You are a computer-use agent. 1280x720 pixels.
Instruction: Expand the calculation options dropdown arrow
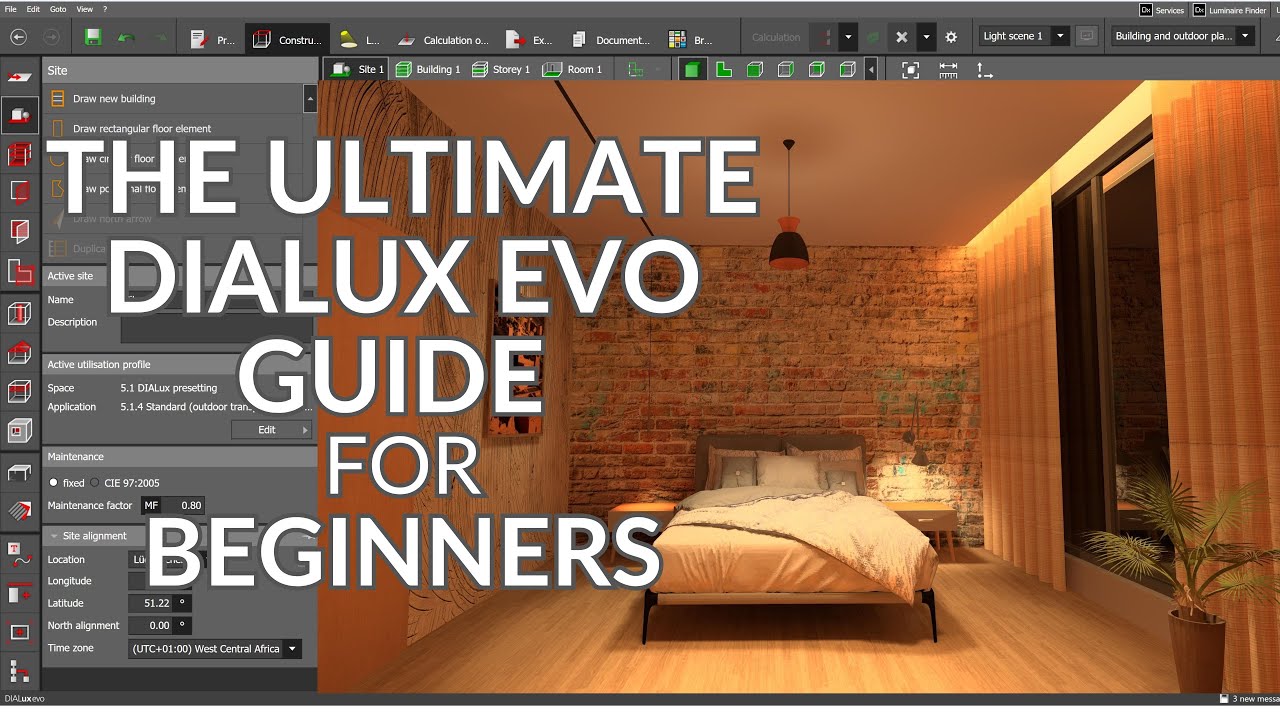(x=848, y=37)
